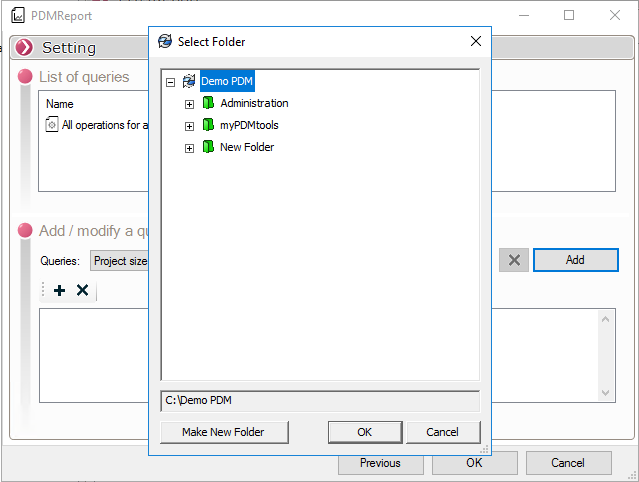Cancel the Select Folder dialog
The width and height of the screenshot is (639, 482).
point(442,432)
